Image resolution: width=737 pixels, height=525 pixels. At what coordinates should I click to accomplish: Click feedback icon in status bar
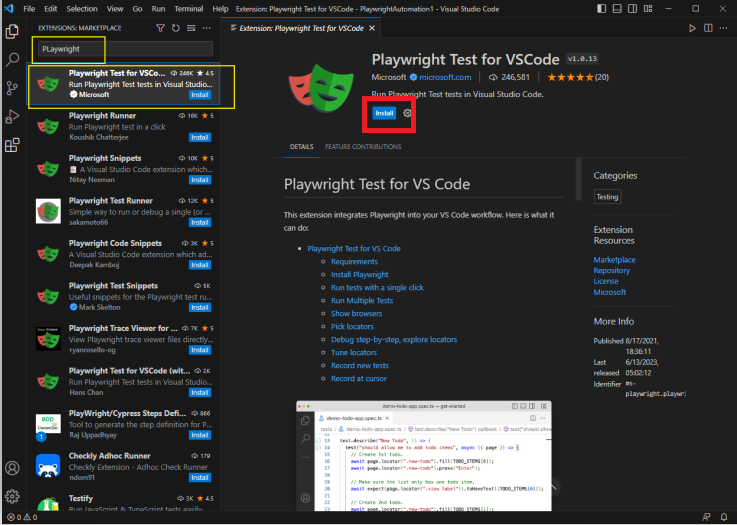(706, 517)
